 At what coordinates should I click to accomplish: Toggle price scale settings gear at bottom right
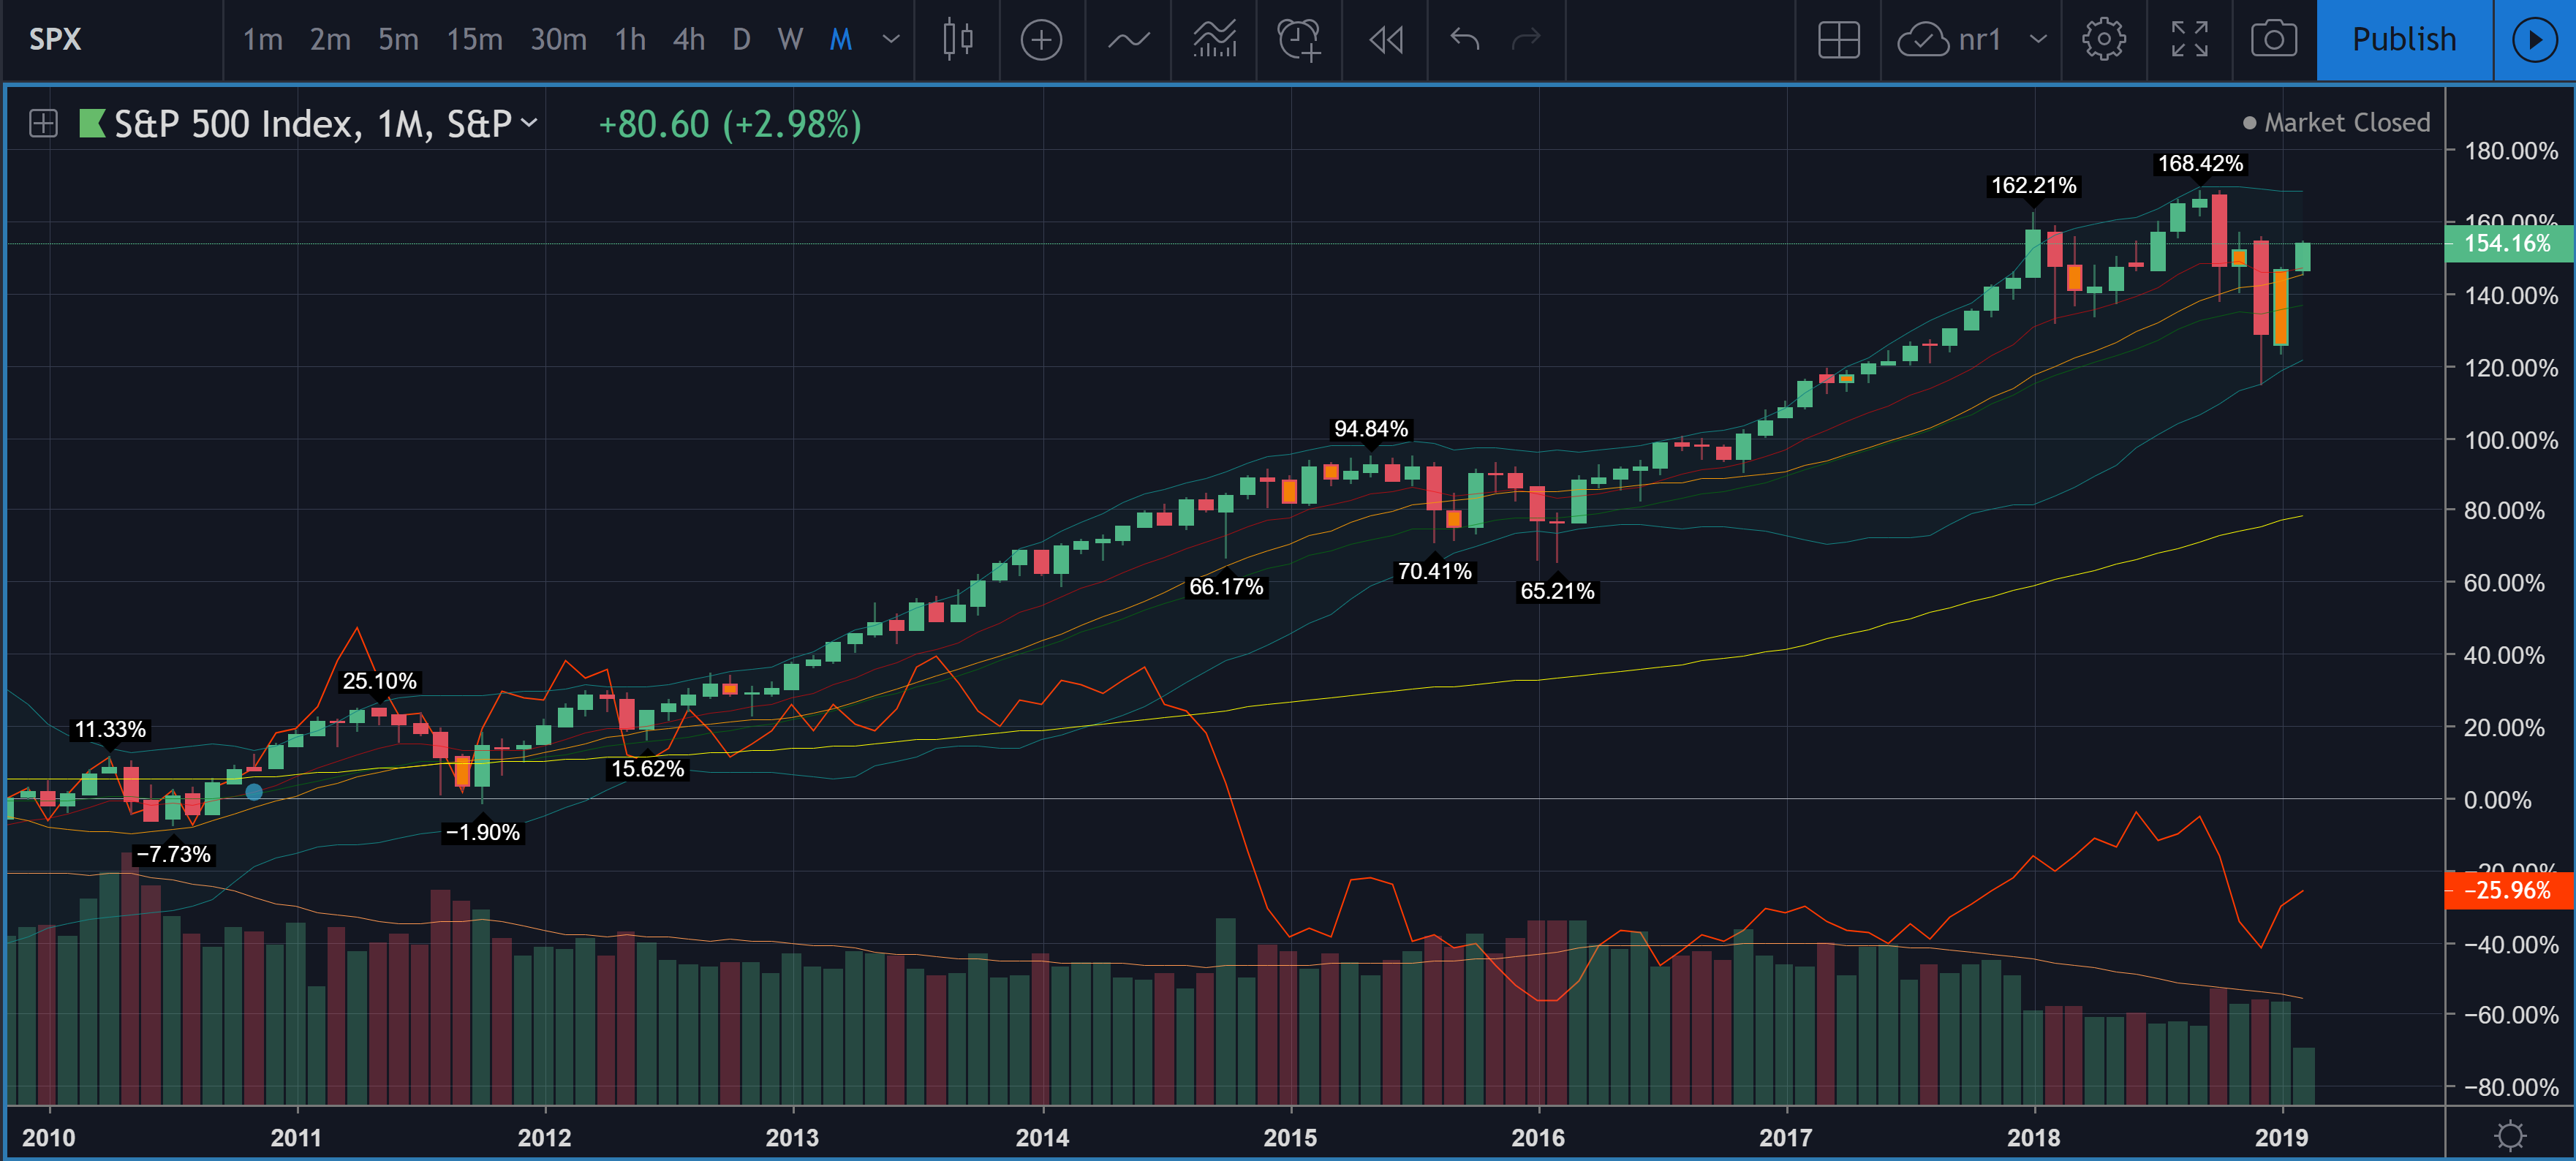tap(2509, 1135)
